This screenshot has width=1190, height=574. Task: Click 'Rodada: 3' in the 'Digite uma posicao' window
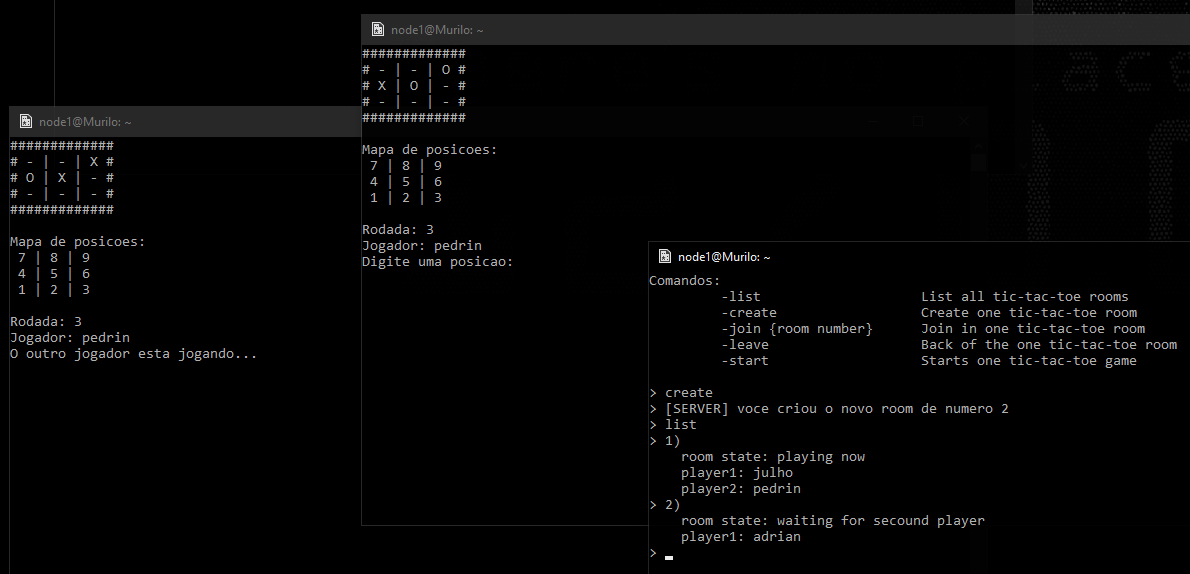pyautogui.click(x=397, y=230)
